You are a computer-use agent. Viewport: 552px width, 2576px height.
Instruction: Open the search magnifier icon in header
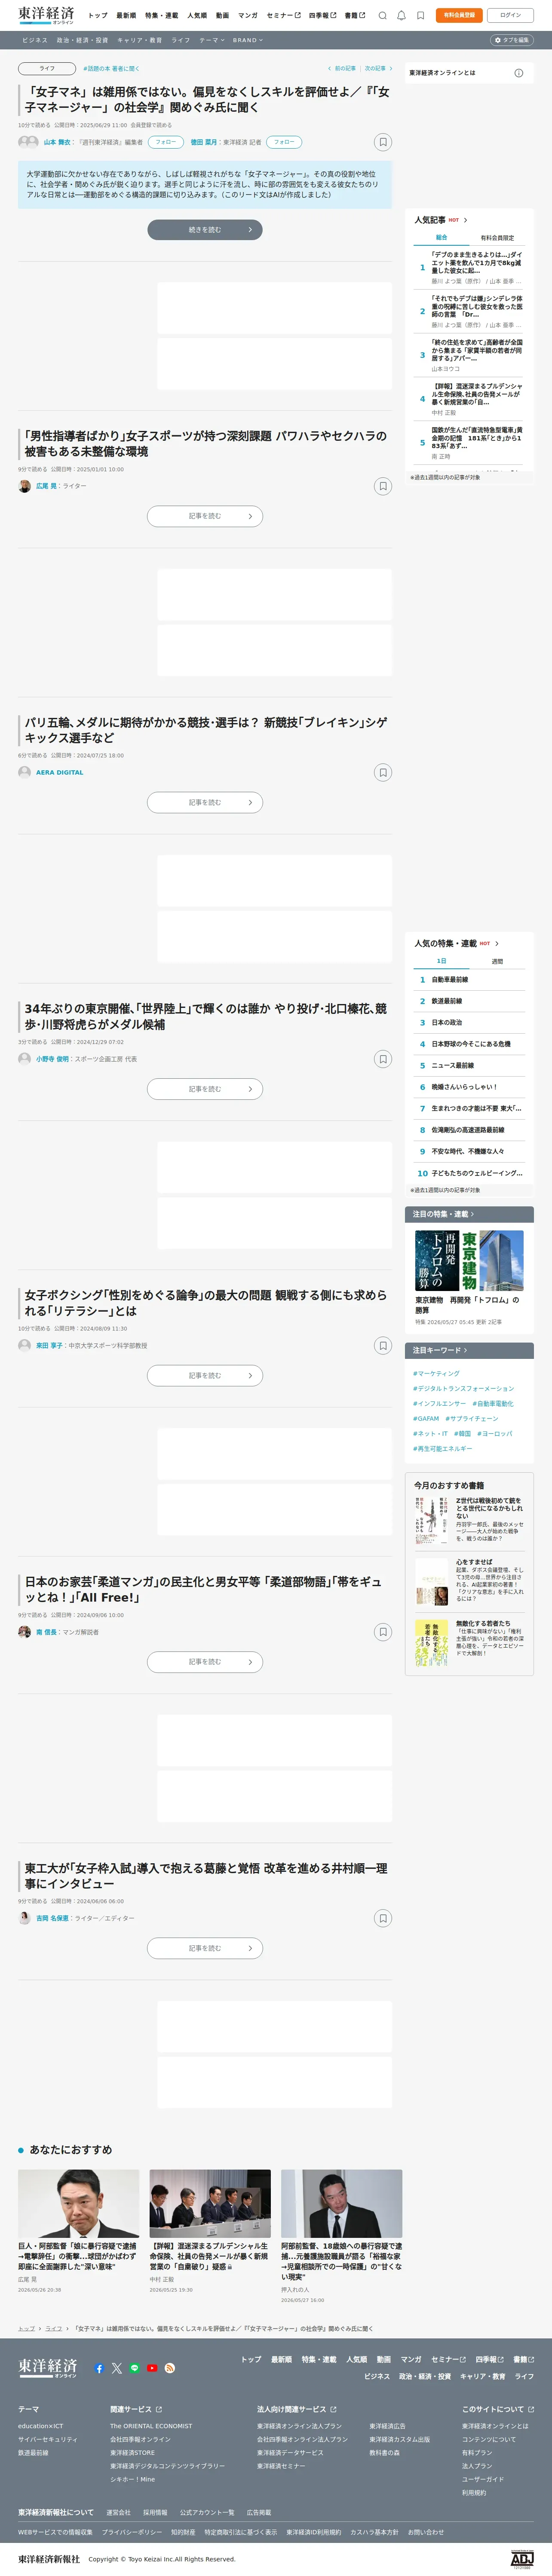pos(382,15)
